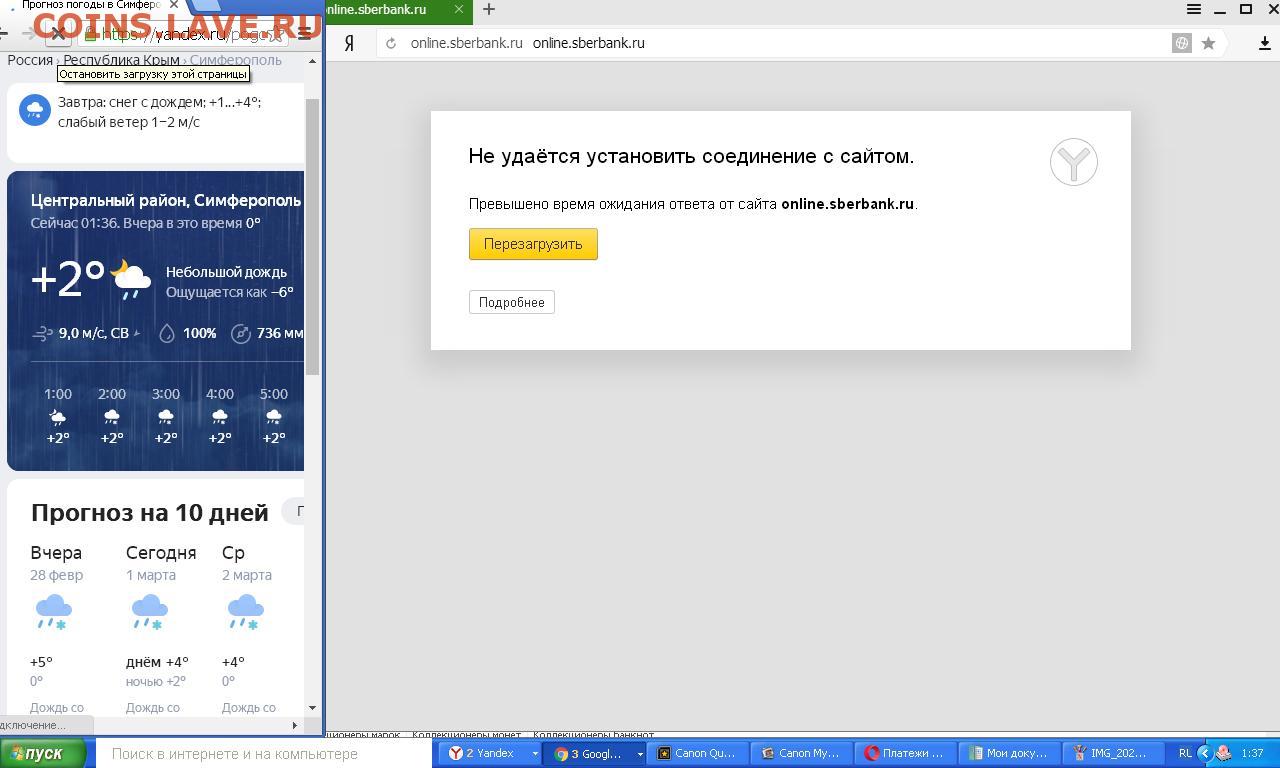
Task: Expand the Google Chrome taskbar group arrow
Action: click(639, 753)
